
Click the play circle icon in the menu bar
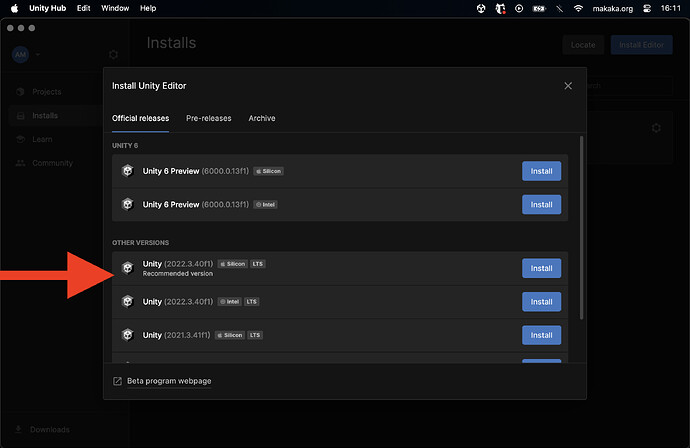(x=519, y=8)
